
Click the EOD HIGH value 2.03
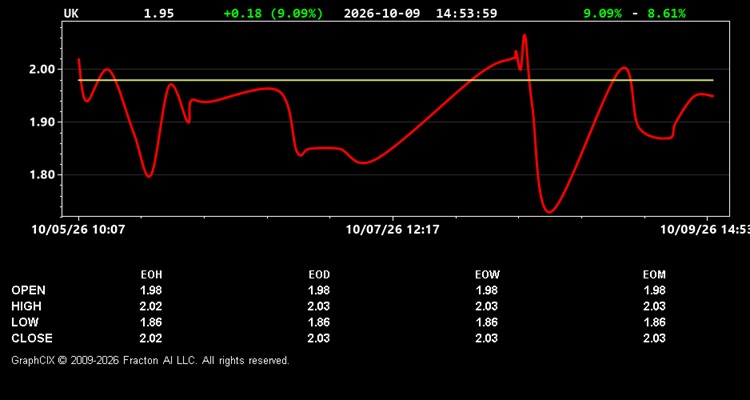click(319, 306)
